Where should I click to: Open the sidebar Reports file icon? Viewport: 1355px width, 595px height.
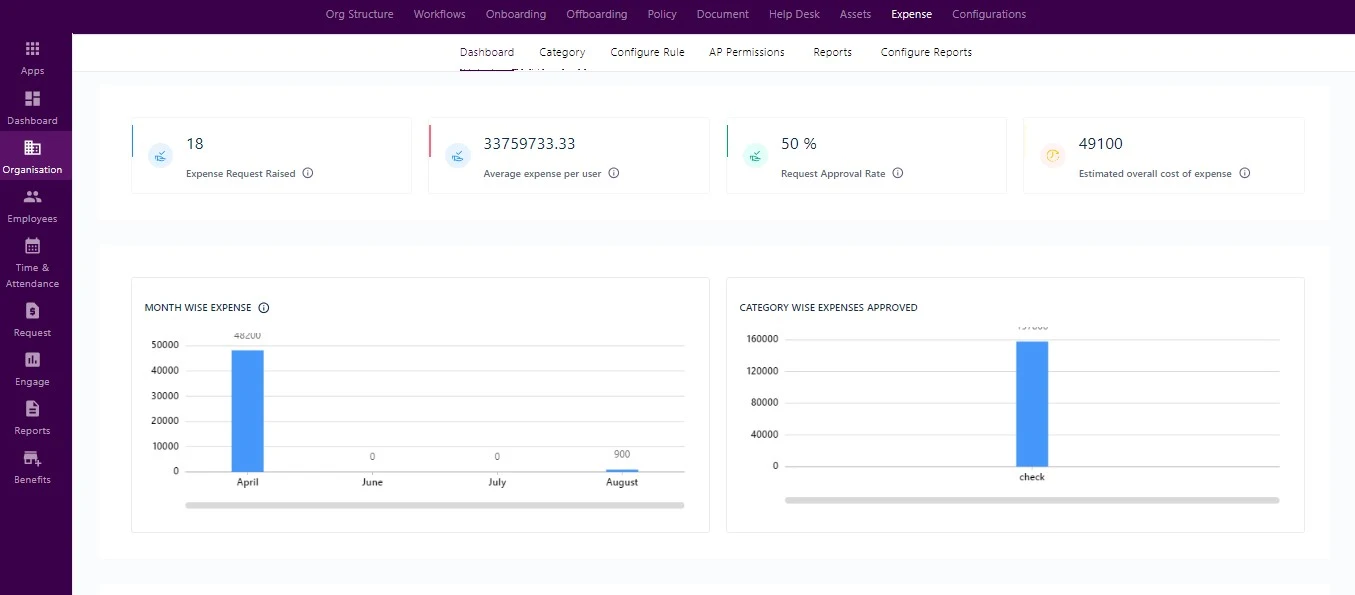[x=32, y=409]
